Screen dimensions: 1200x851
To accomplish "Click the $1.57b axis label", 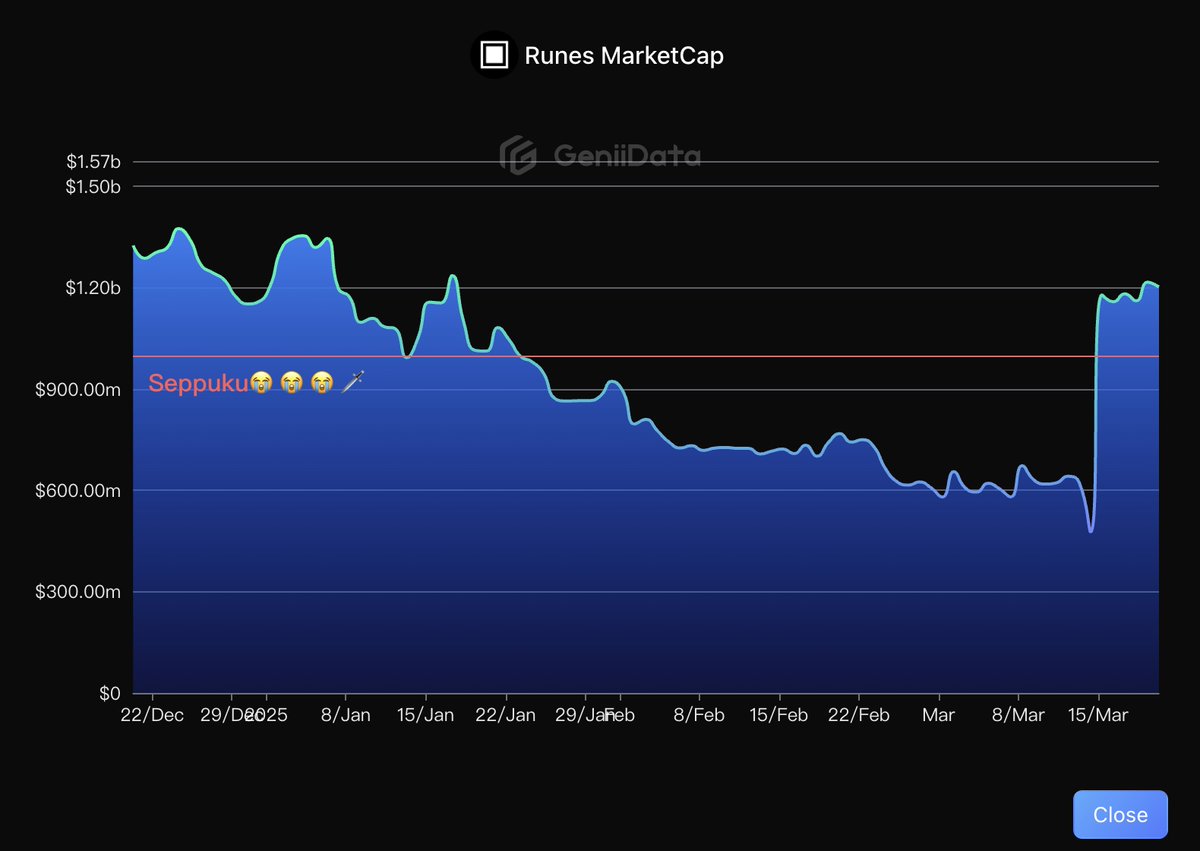I will (93, 161).
